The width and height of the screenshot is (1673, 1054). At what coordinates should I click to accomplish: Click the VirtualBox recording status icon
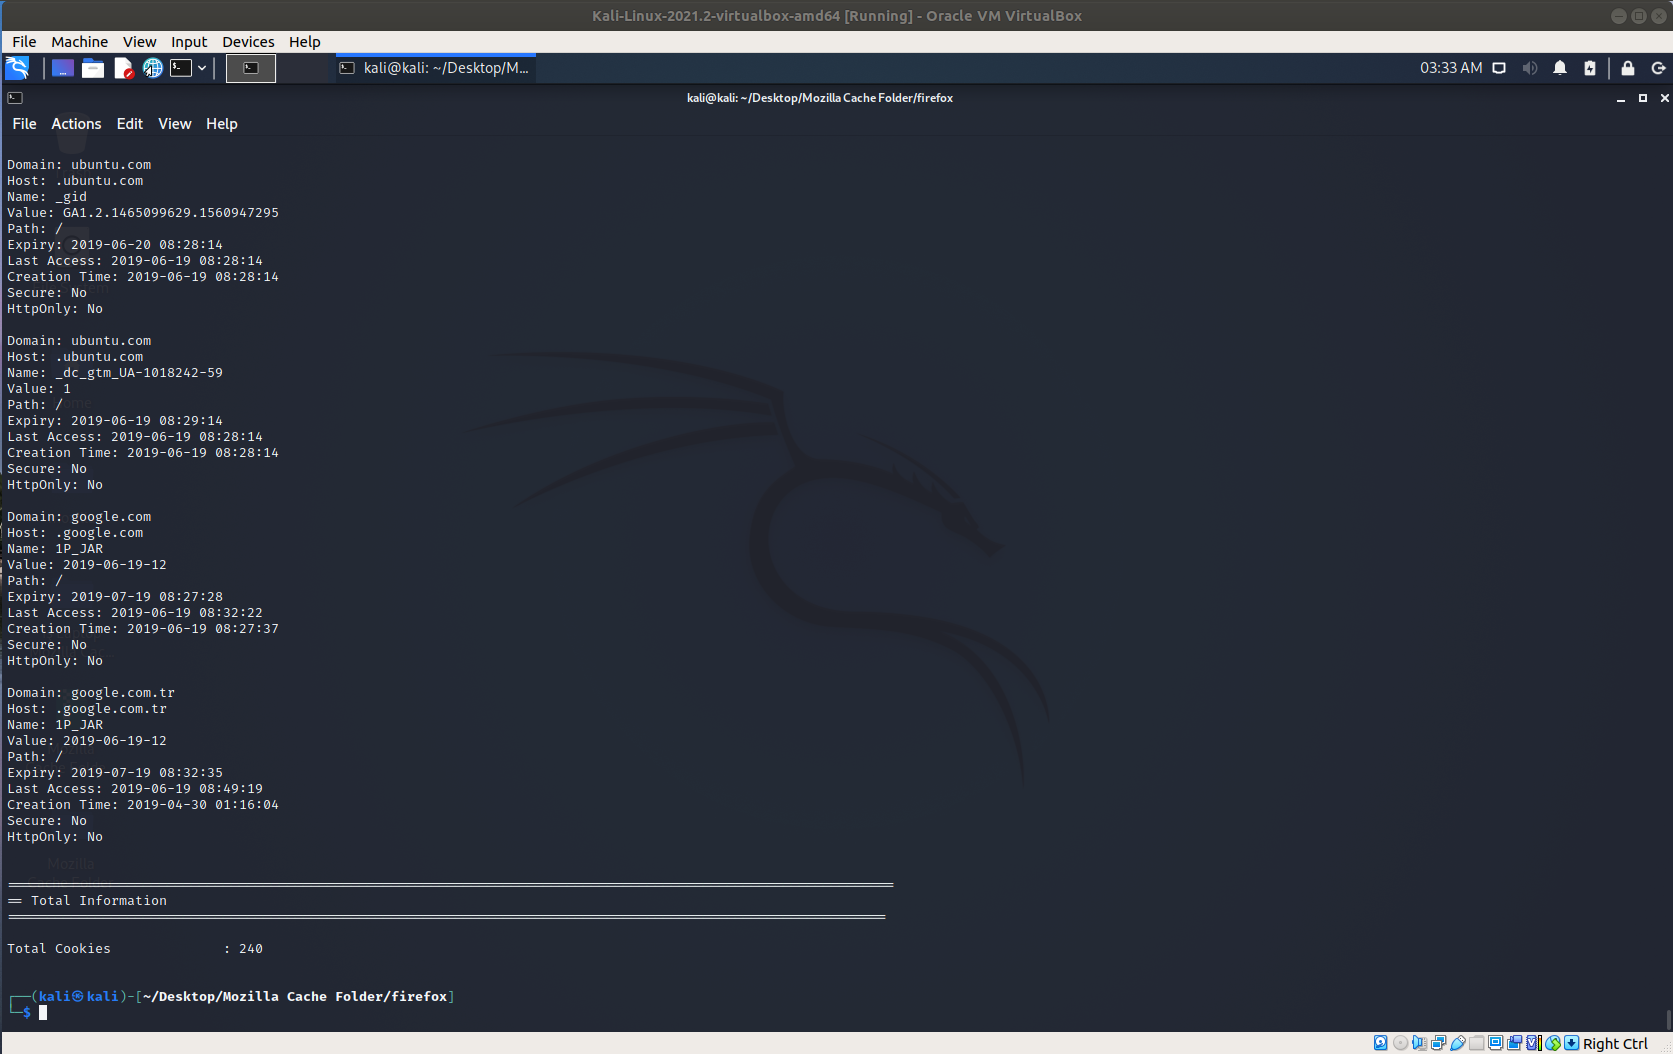(x=1514, y=1043)
